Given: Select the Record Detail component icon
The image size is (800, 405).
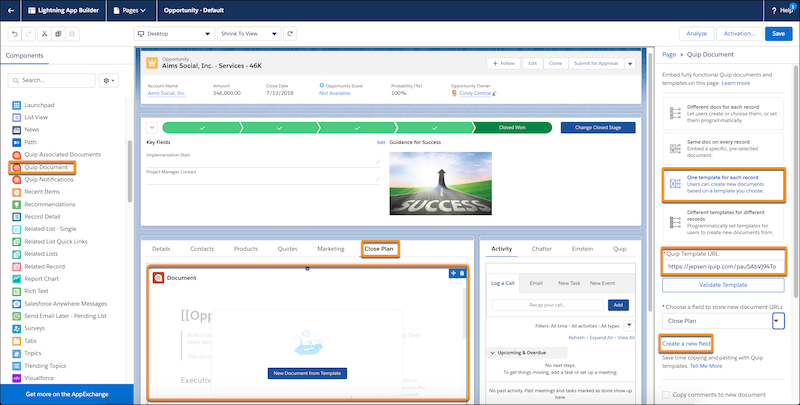Looking at the screenshot, I should coord(16,217).
